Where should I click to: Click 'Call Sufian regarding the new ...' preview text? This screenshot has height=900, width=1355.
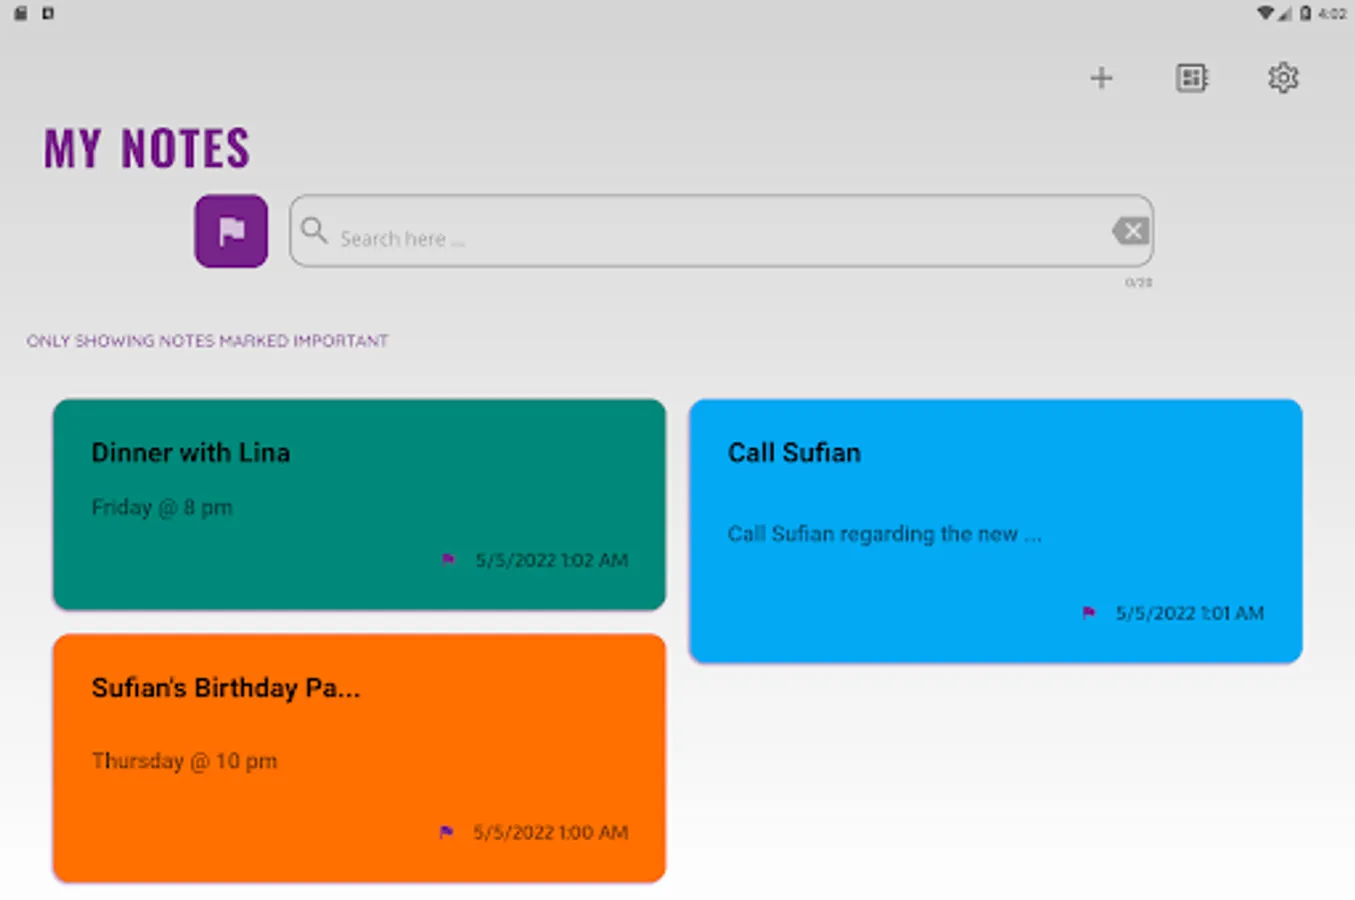(884, 534)
